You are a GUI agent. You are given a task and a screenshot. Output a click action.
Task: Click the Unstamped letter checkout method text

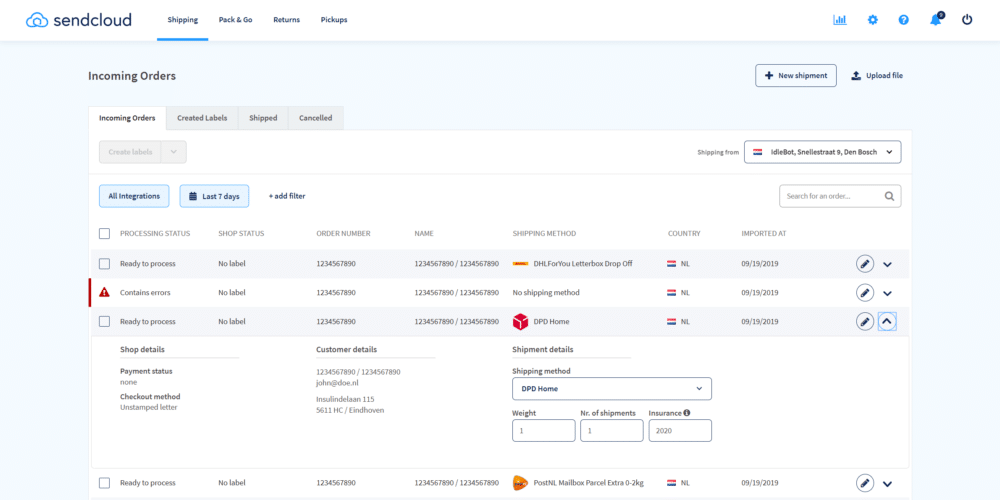tap(149, 407)
